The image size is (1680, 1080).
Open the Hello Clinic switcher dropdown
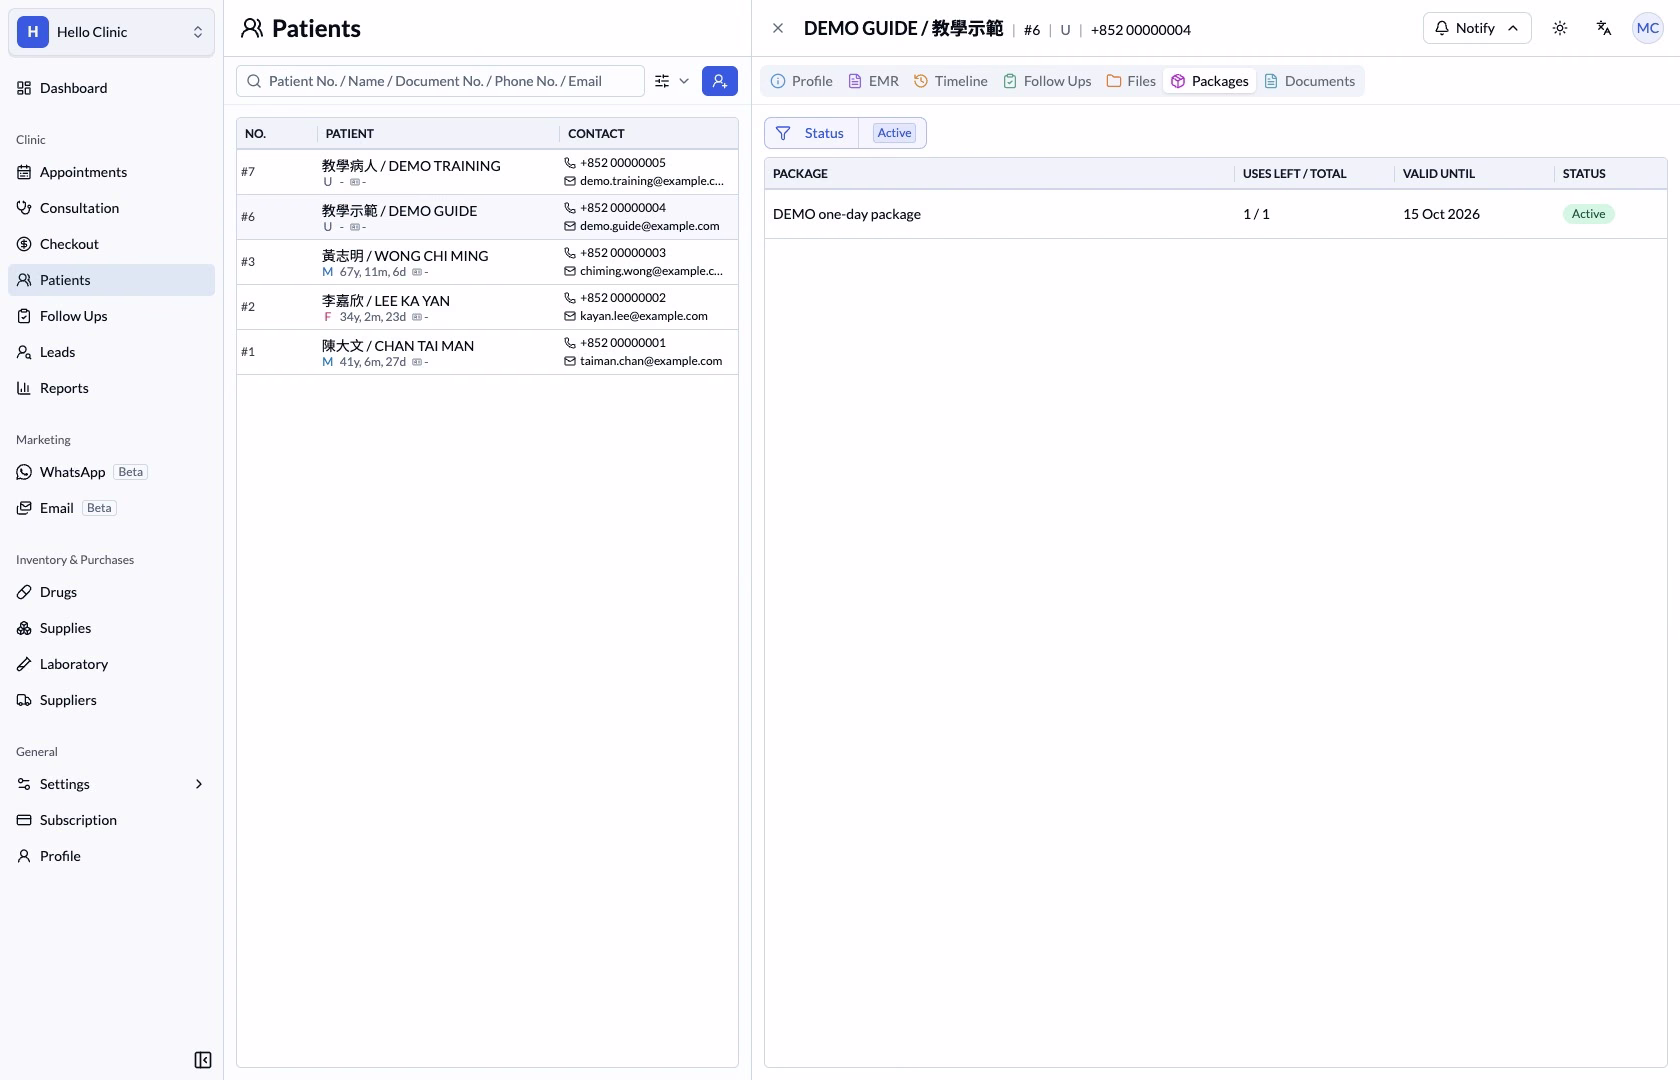(x=111, y=32)
